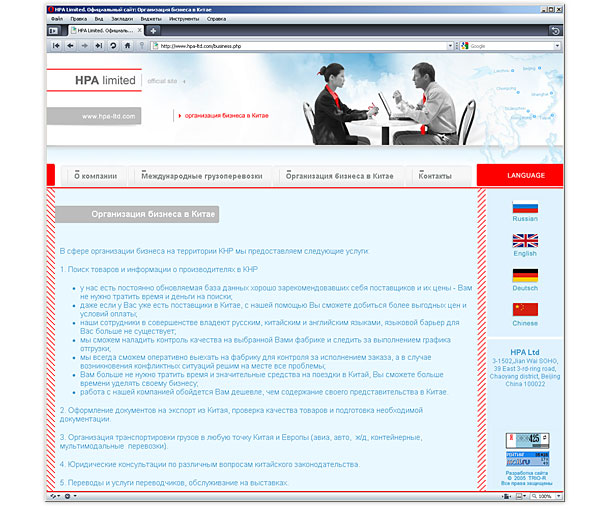Open the Международные грузоперевозки page
610x510 pixels.
coord(202,176)
